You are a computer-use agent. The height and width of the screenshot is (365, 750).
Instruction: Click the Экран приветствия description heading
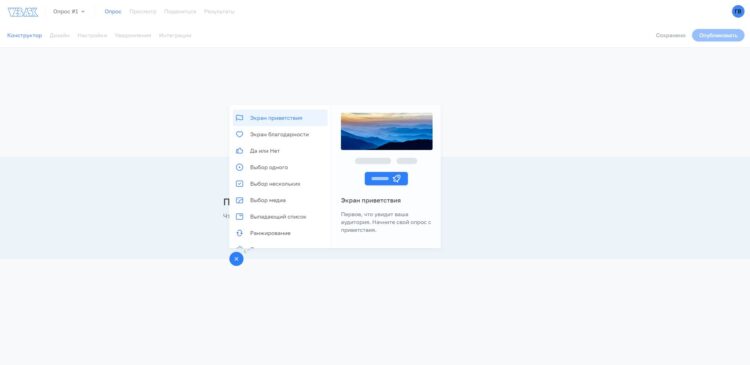click(x=371, y=200)
